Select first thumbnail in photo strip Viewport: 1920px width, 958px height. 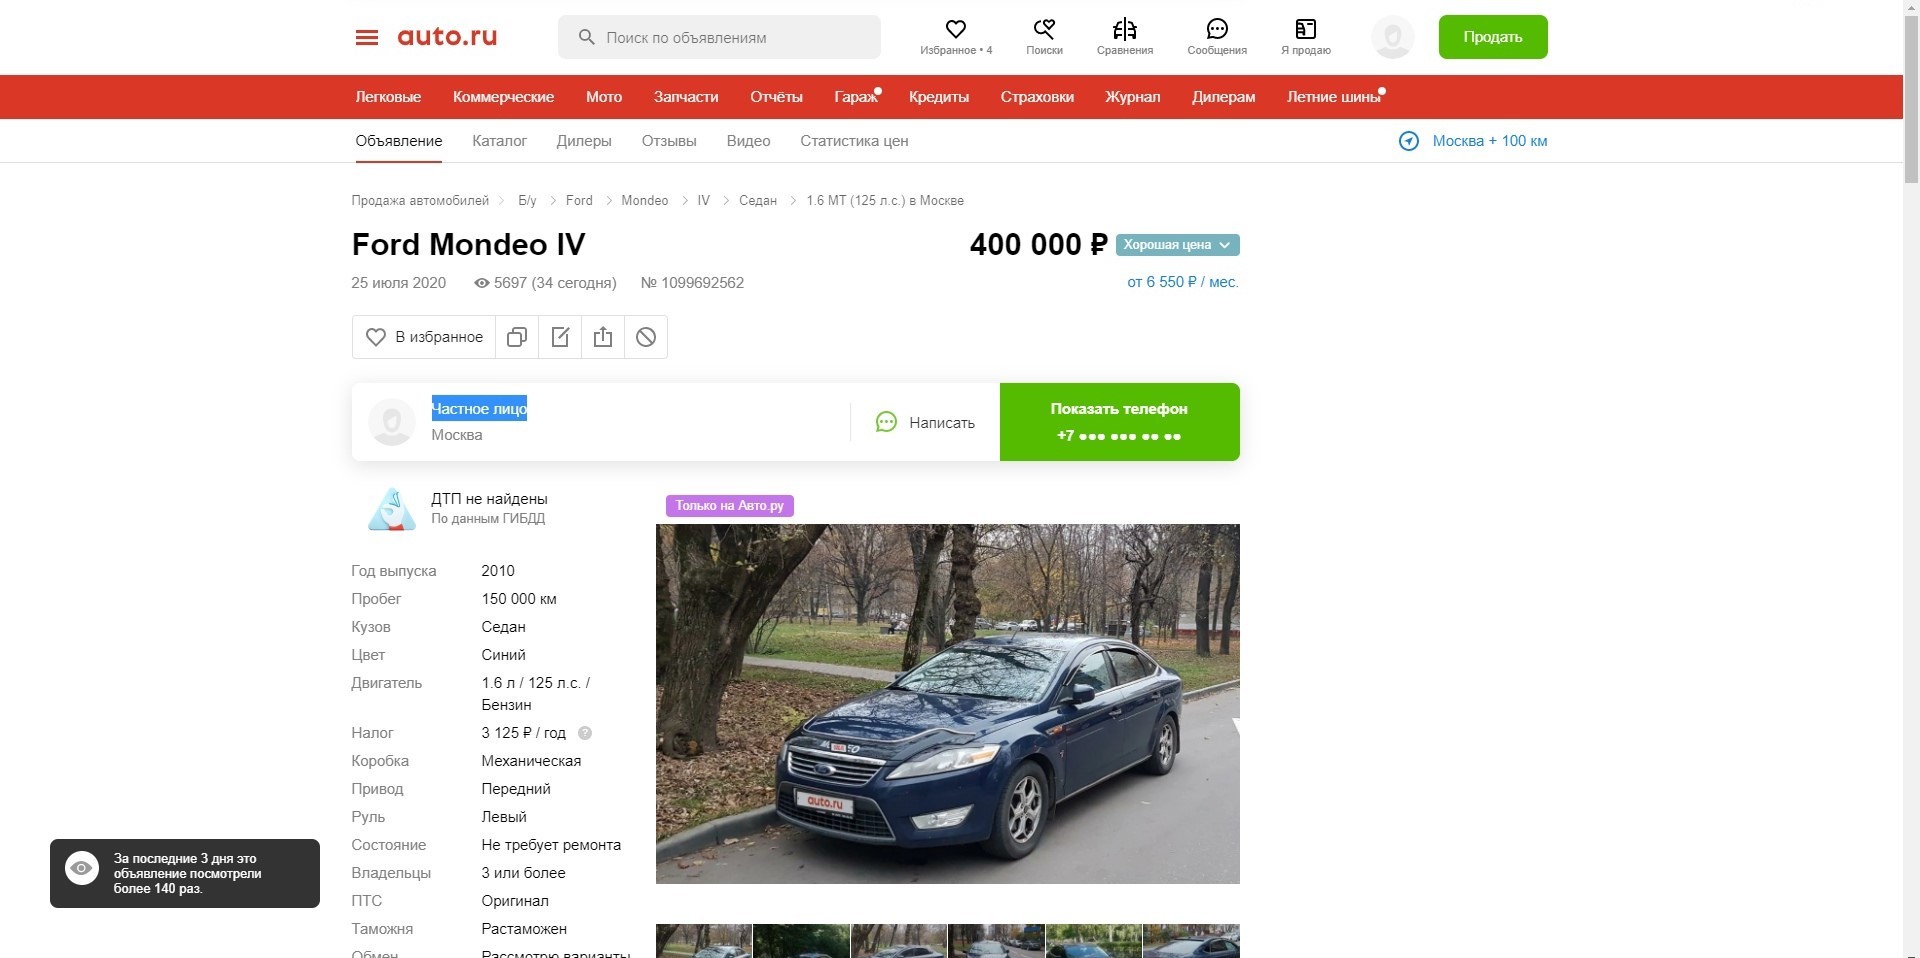pos(704,941)
